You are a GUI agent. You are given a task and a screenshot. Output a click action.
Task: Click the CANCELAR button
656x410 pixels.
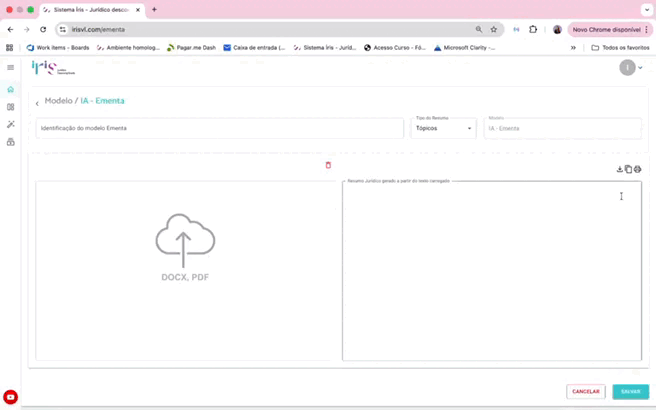[585, 391]
